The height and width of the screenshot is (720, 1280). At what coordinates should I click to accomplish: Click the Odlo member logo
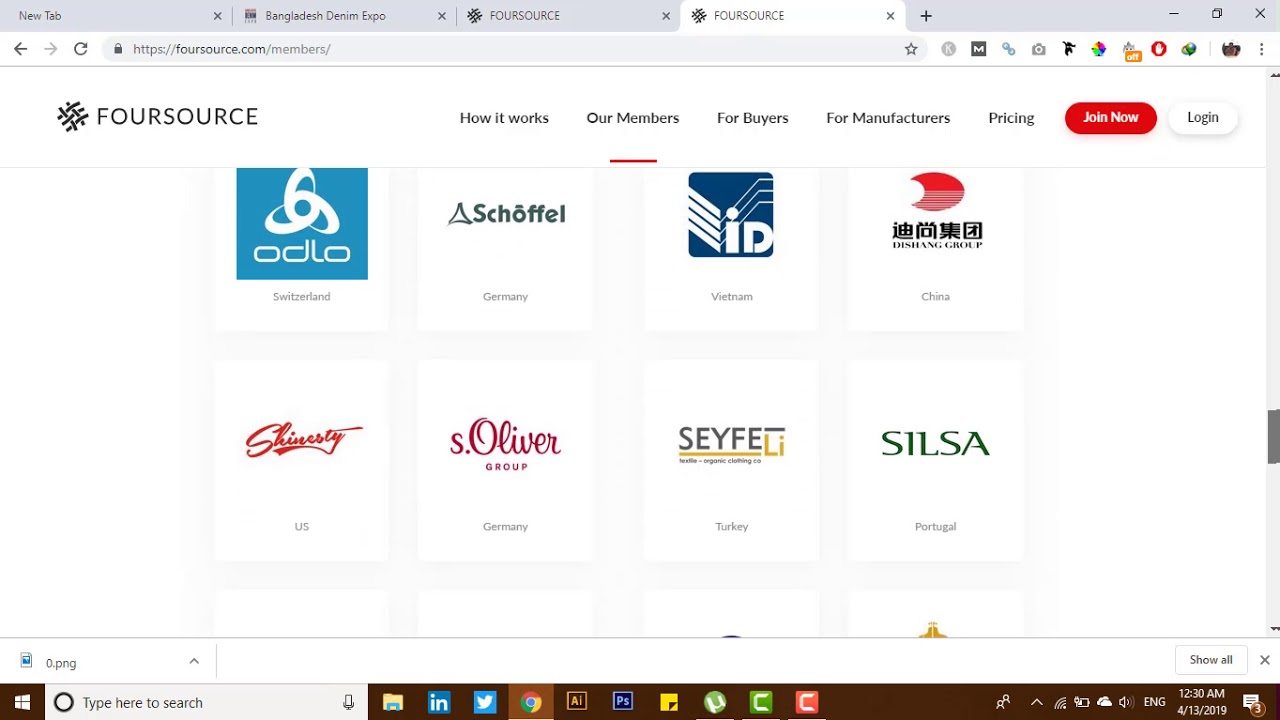tap(302, 224)
